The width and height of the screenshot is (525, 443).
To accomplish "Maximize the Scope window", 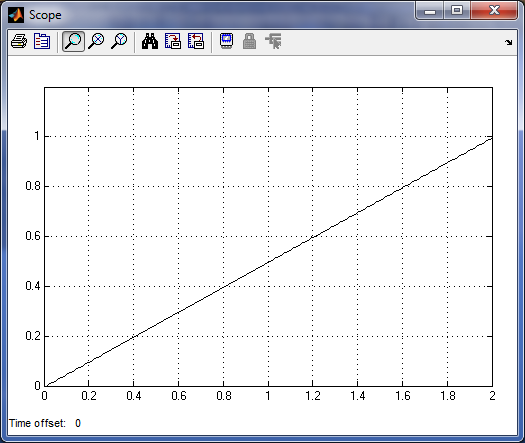I will [457, 11].
